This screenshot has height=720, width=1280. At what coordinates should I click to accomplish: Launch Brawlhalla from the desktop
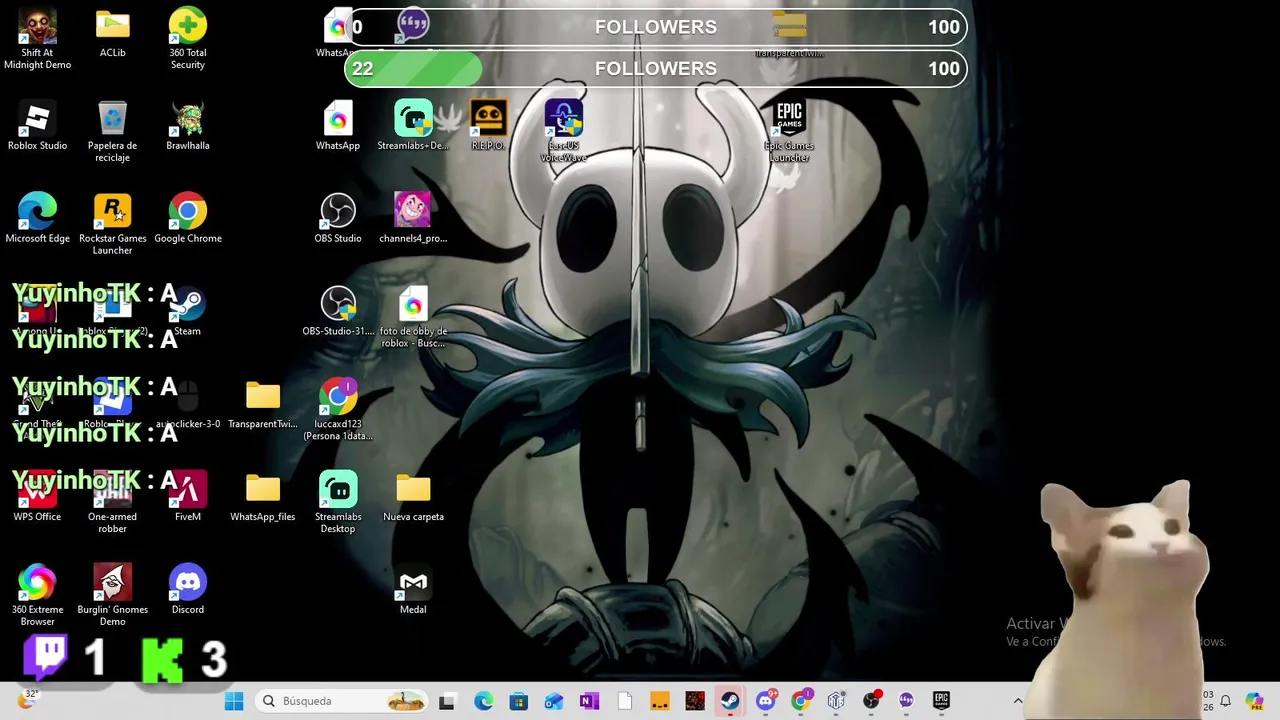pyautogui.click(x=187, y=126)
